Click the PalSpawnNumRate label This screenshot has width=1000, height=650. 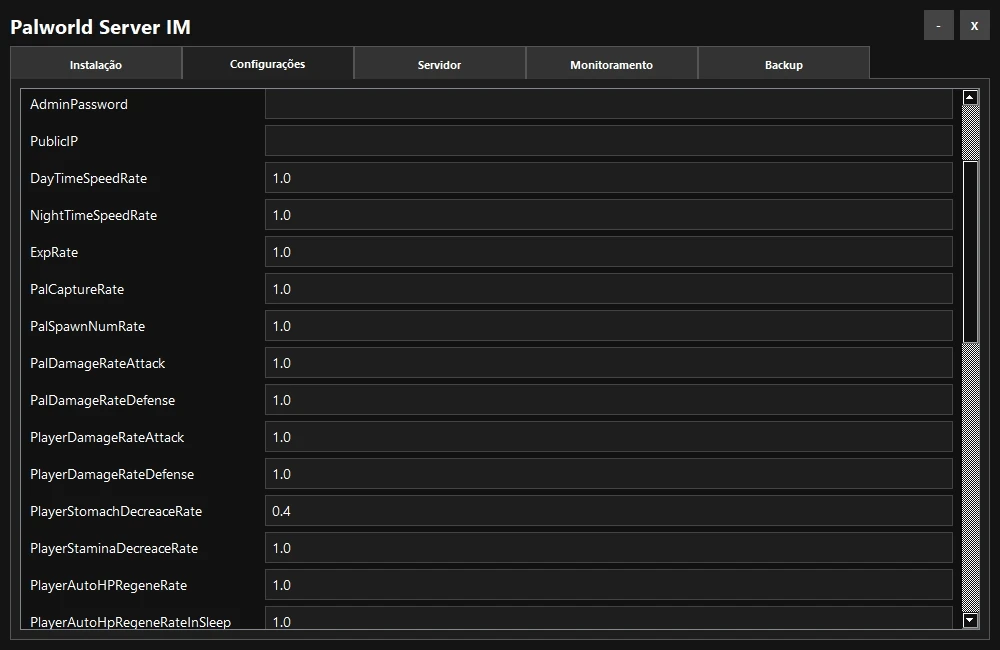pos(87,326)
